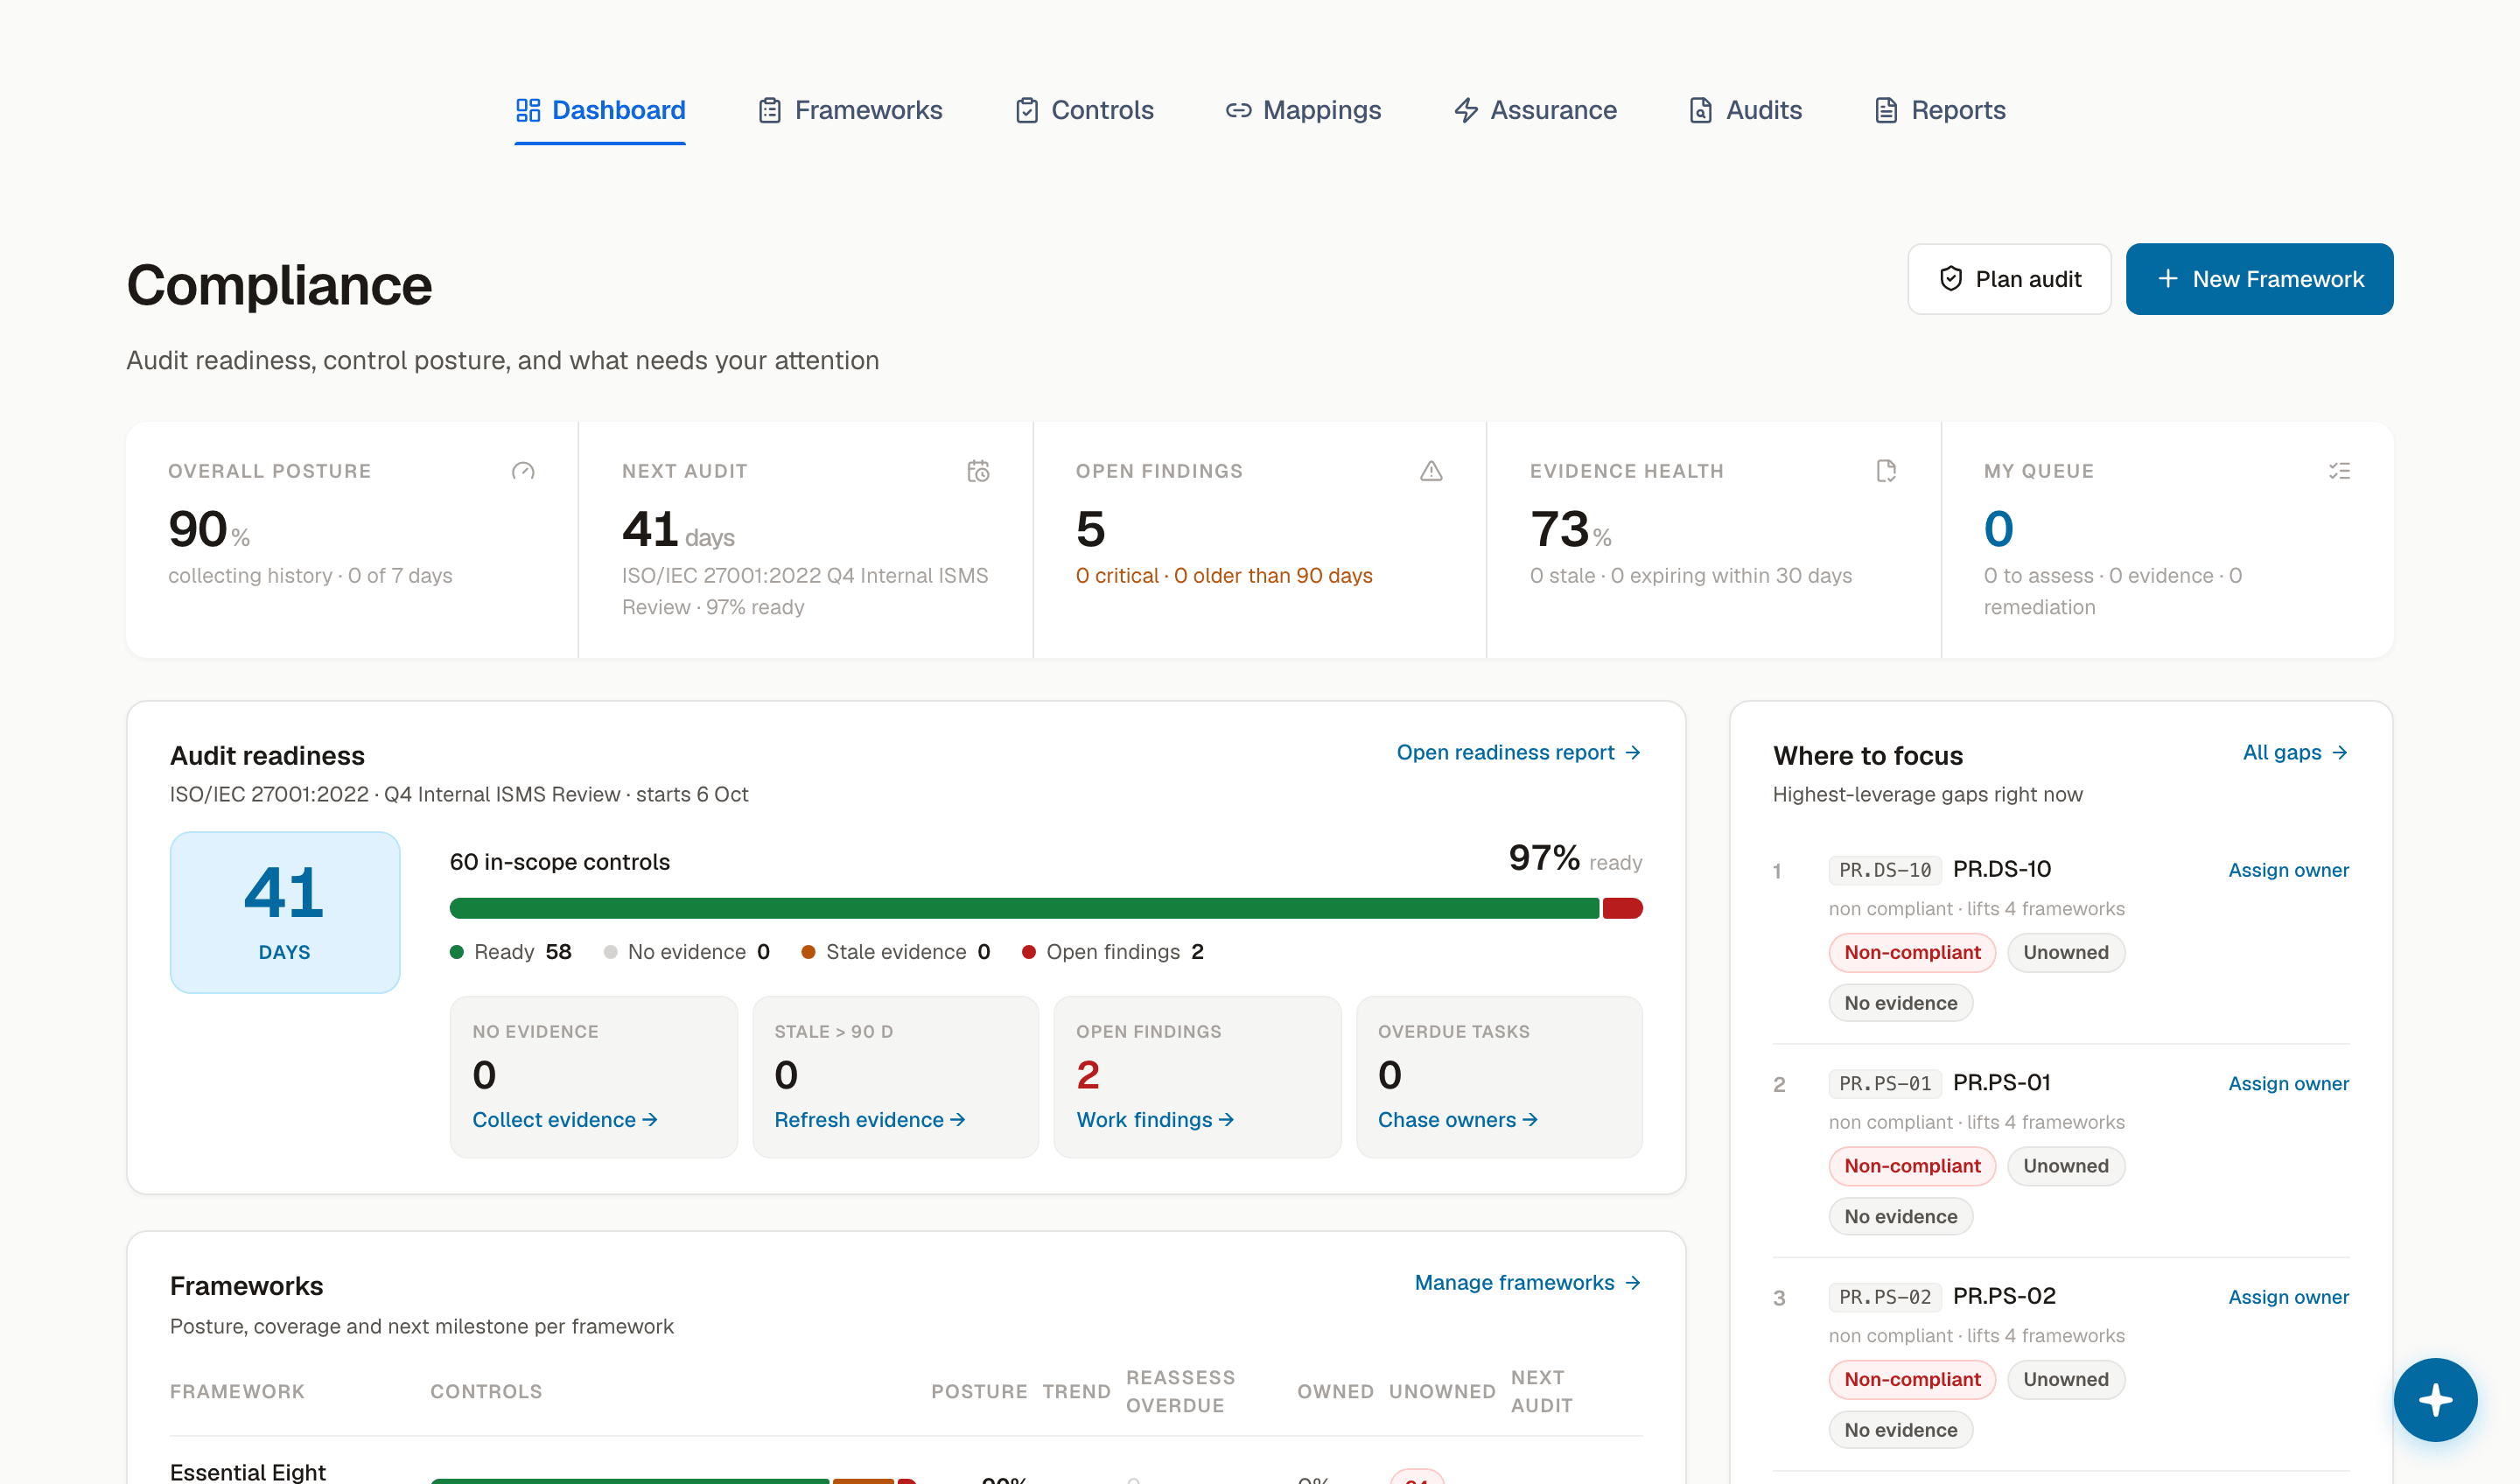
Task: Click the floating plus action button
Action: pos(2435,1399)
